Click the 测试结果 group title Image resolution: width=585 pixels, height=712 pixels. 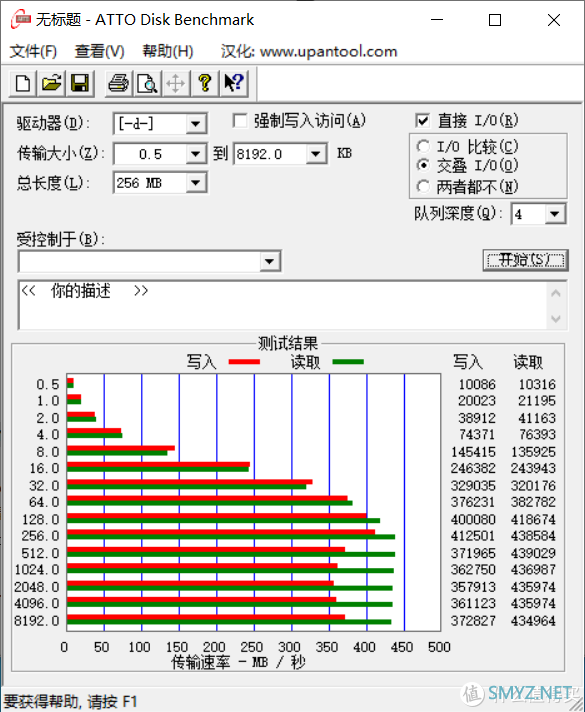[x=288, y=343]
